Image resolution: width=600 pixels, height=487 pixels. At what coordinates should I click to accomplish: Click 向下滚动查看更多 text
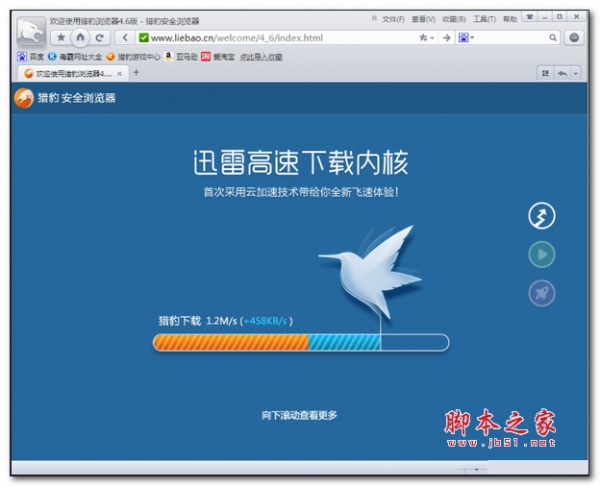click(299, 415)
